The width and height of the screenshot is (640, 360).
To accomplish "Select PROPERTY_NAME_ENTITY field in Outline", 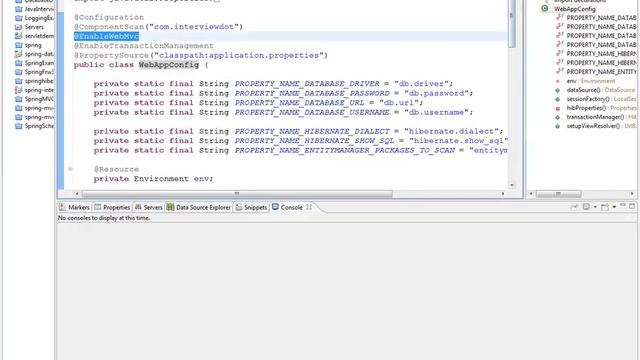I will 601,72.
